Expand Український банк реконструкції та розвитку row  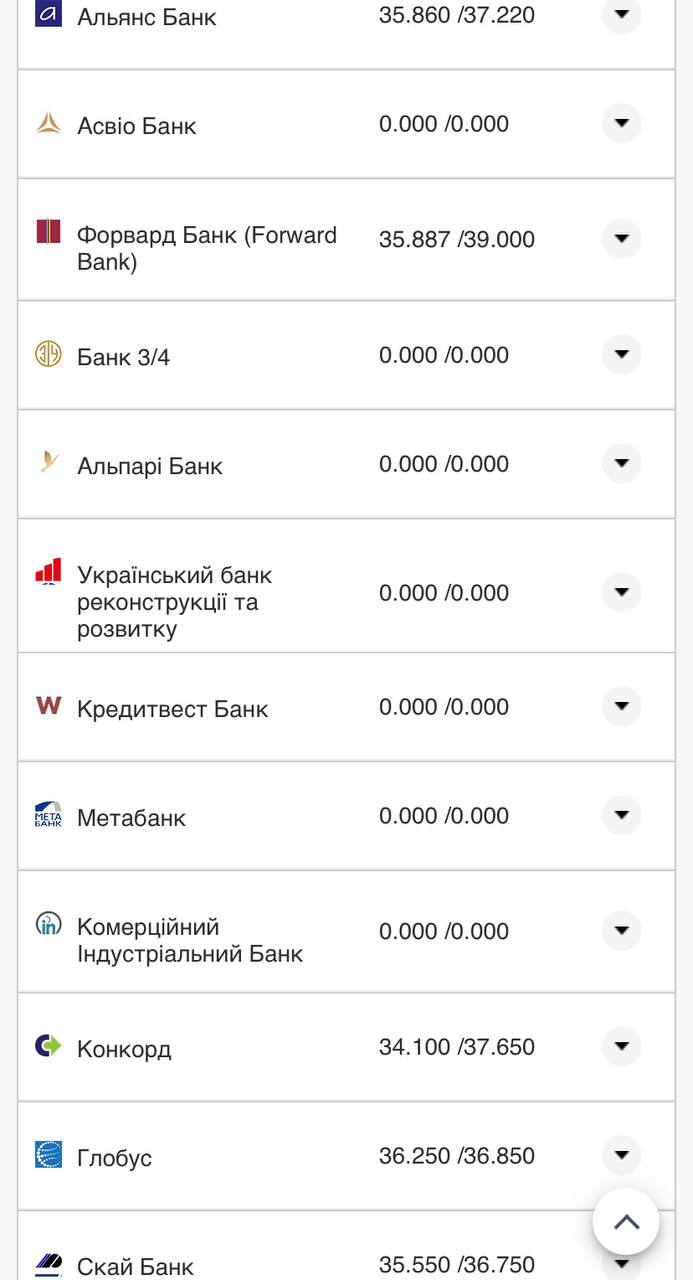pyautogui.click(x=621, y=593)
